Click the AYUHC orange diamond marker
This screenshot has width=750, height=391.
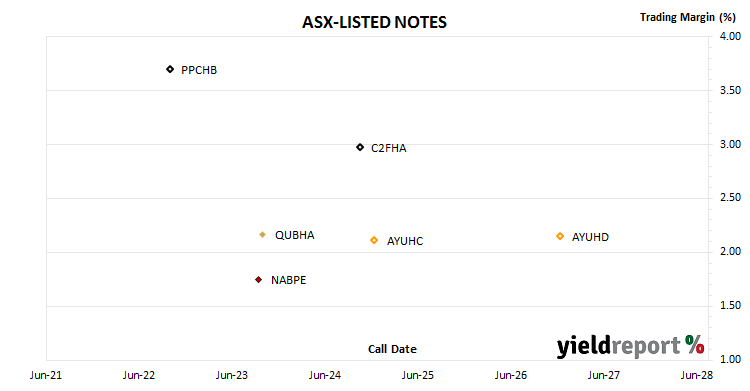374,240
